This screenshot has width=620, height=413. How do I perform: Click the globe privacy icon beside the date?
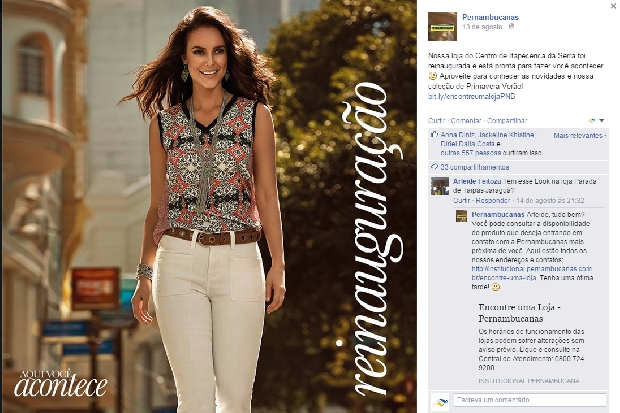(511, 27)
